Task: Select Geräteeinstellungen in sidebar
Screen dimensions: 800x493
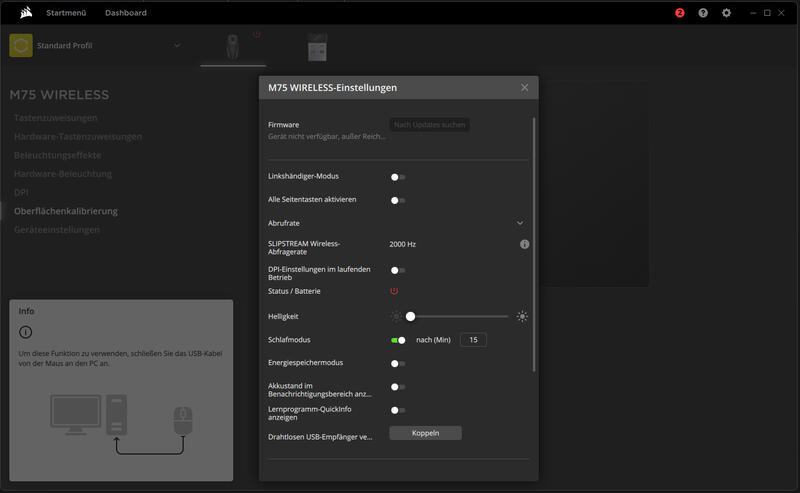Action: click(57, 230)
